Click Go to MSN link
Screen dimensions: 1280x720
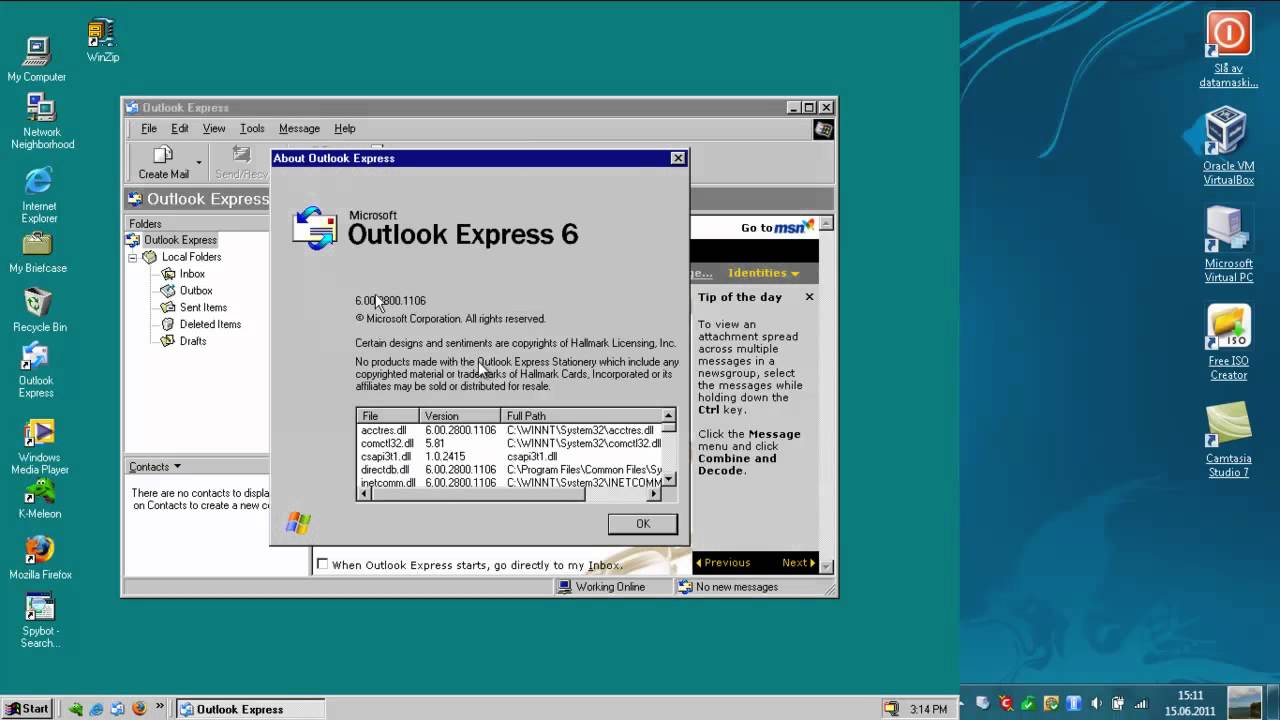pos(778,227)
